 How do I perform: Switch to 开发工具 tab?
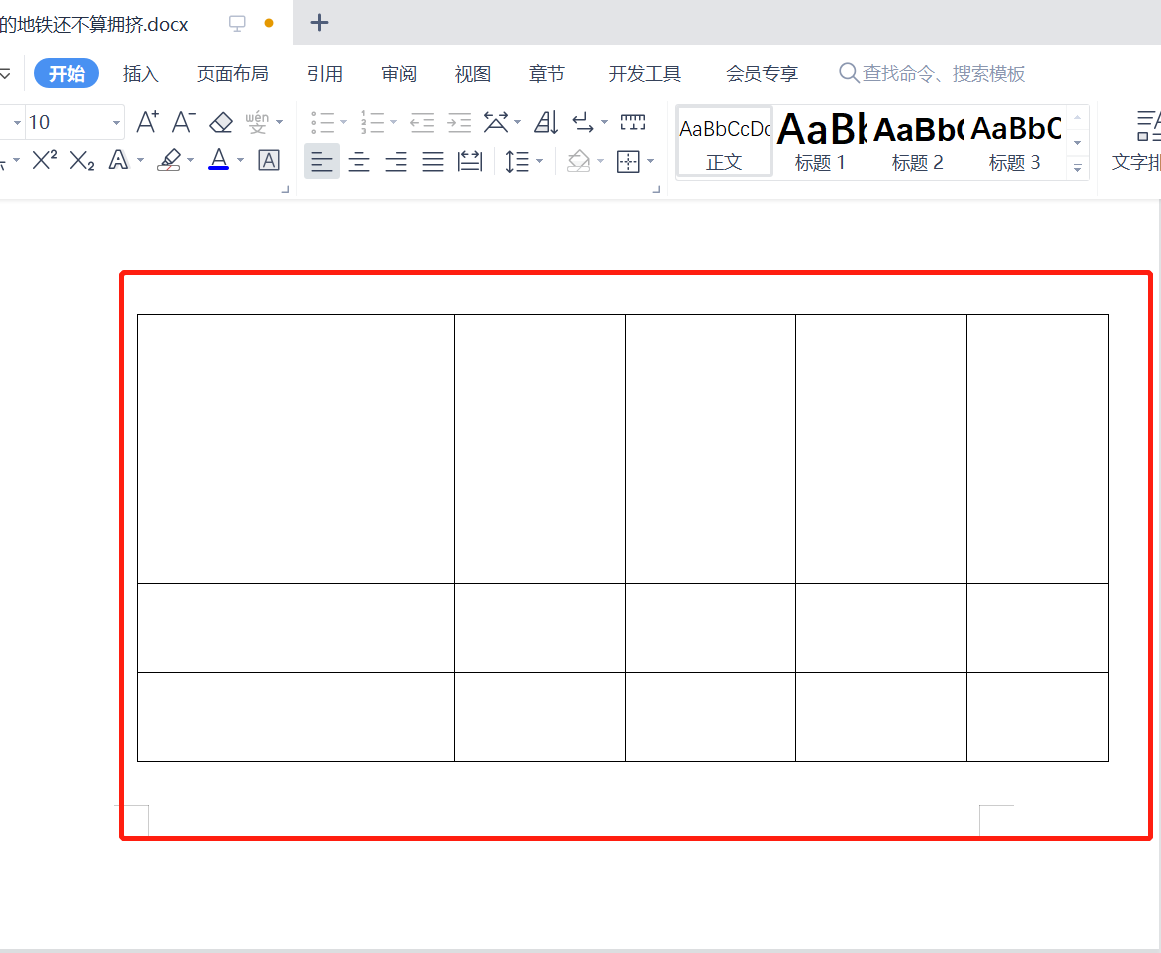644,73
